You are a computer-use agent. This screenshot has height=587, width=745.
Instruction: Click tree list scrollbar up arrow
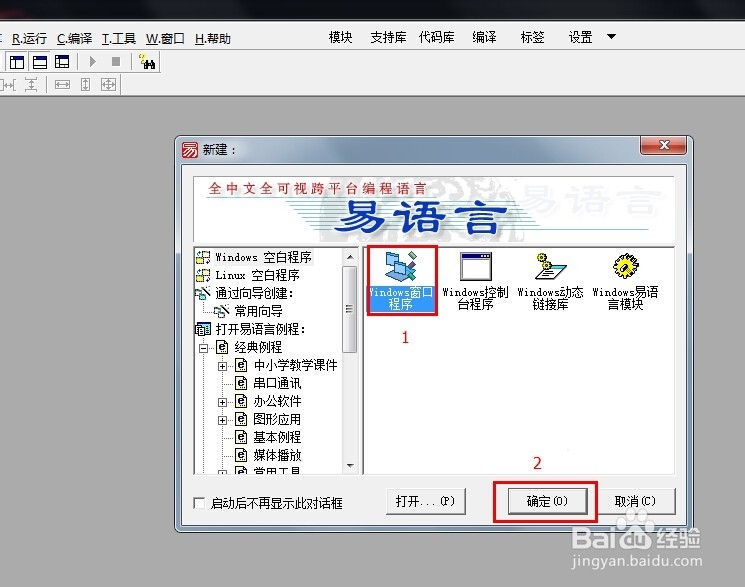click(x=350, y=257)
